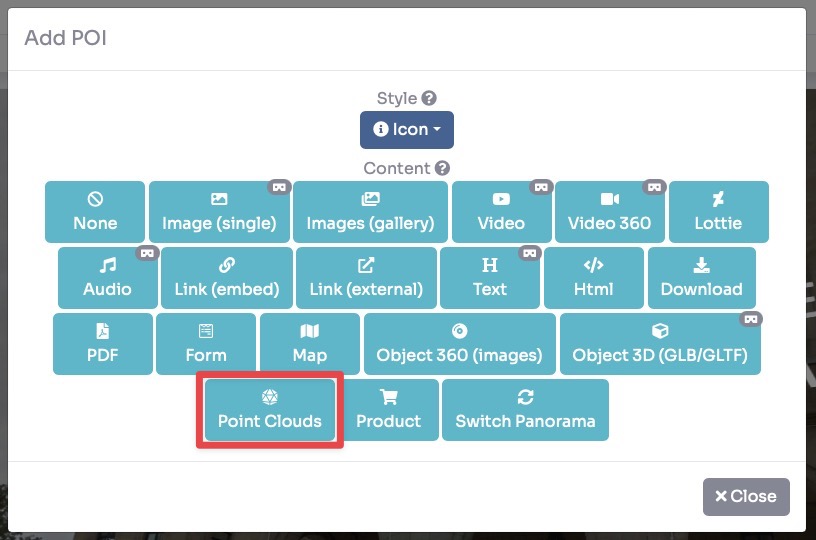Click VR badge on Video 360
816x540 pixels.
pyautogui.click(x=654, y=187)
